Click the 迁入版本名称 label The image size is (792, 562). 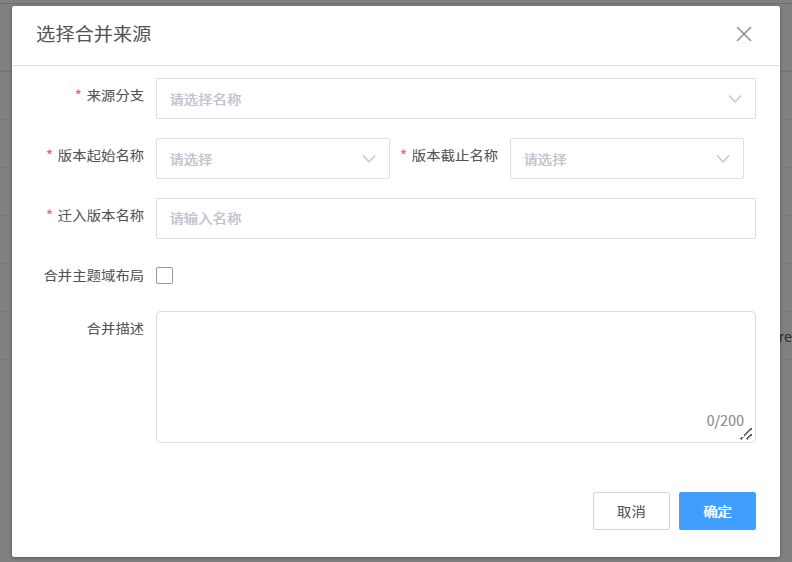(101, 216)
